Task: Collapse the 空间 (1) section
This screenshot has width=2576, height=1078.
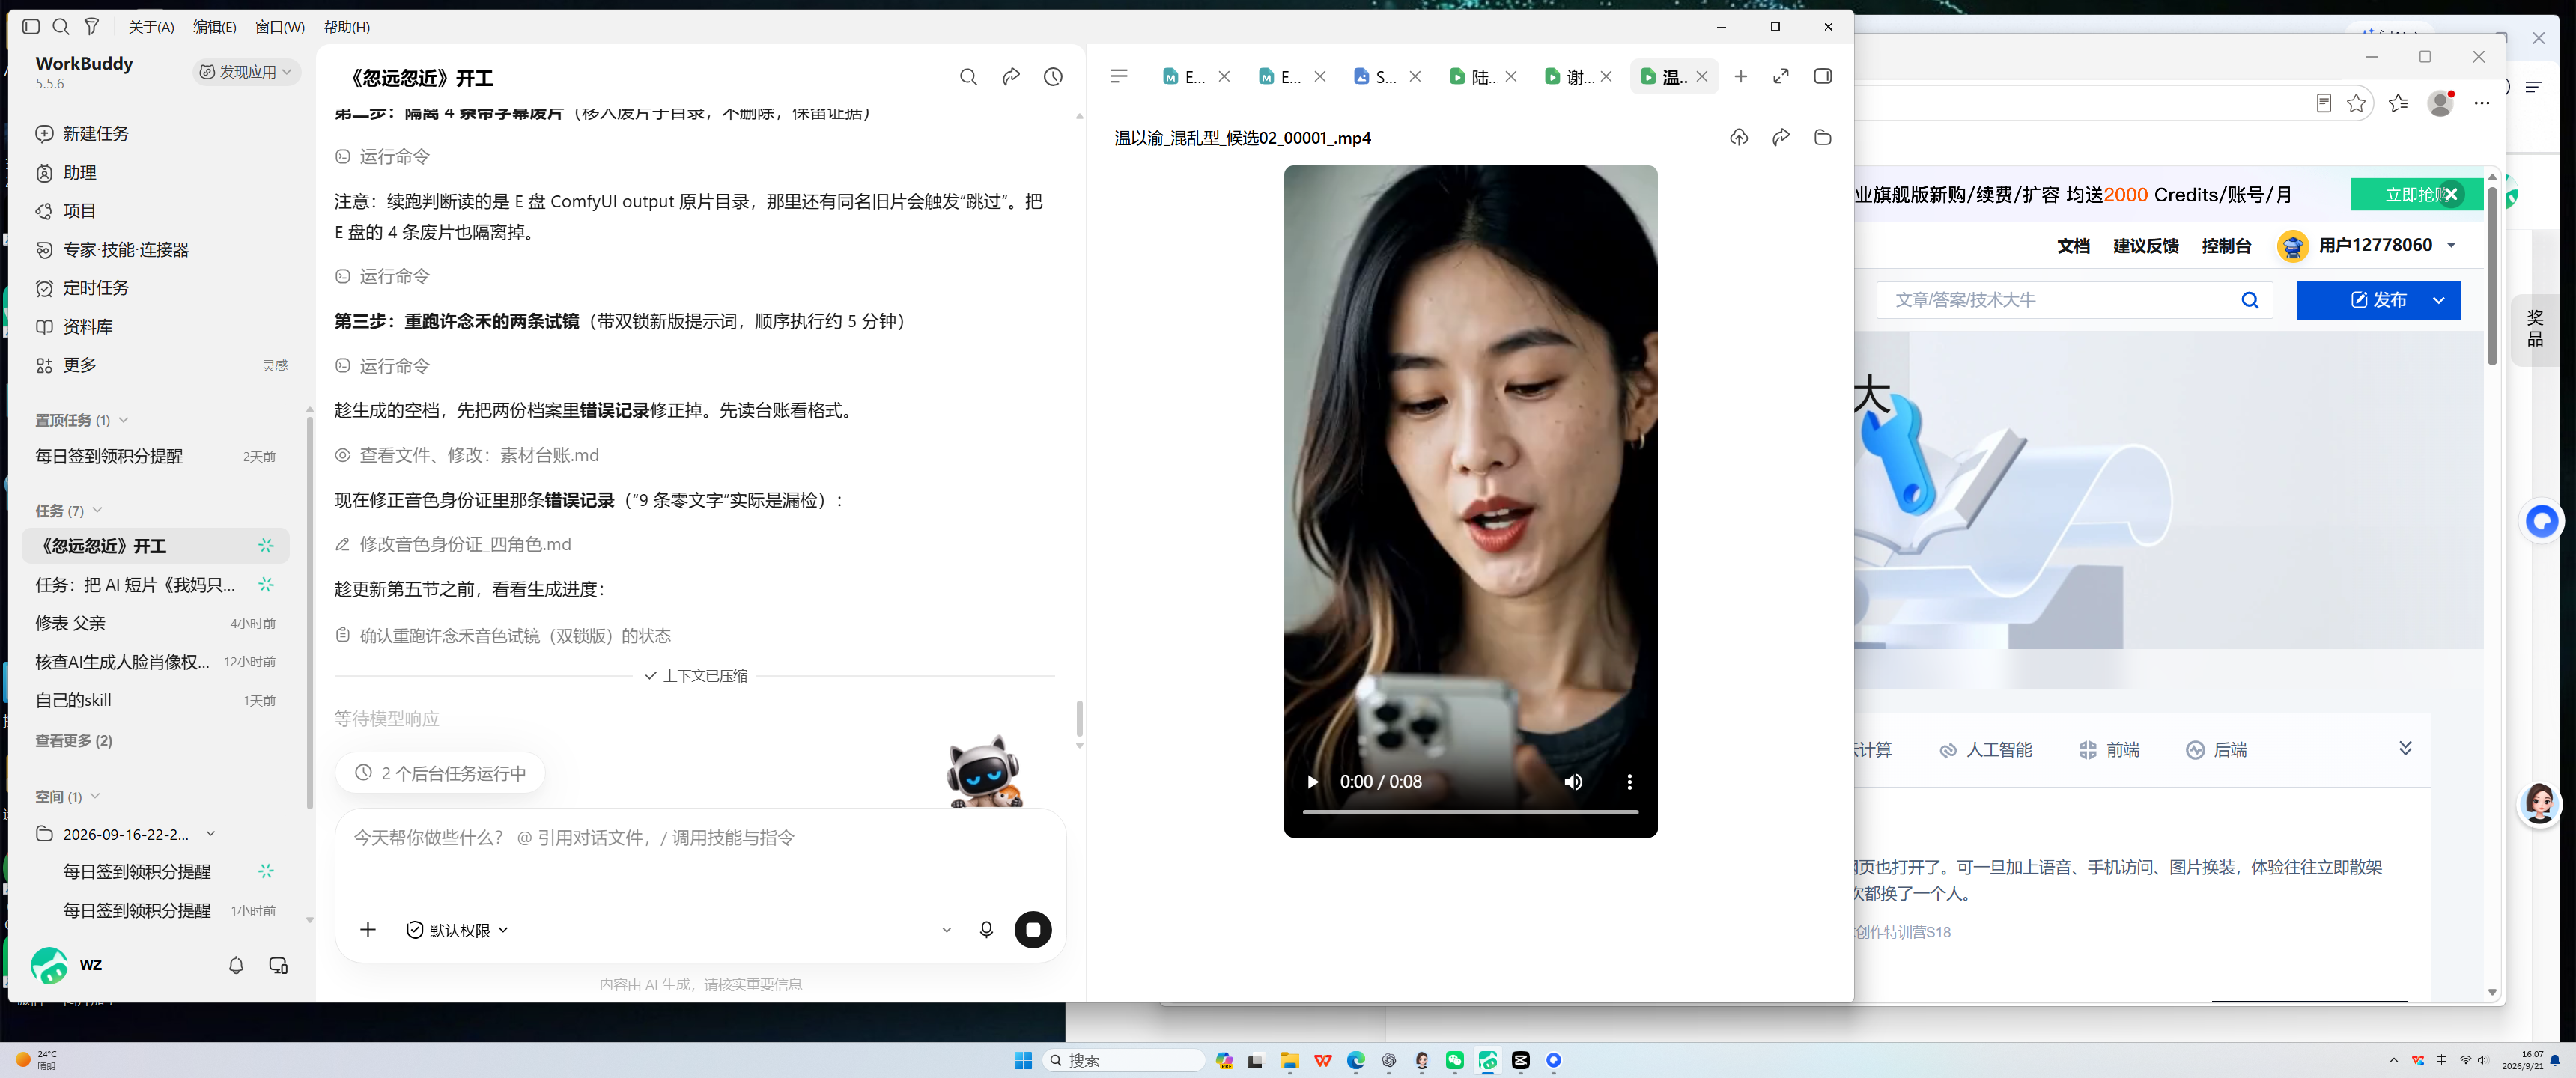Action: pyautogui.click(x=95, y=796)
